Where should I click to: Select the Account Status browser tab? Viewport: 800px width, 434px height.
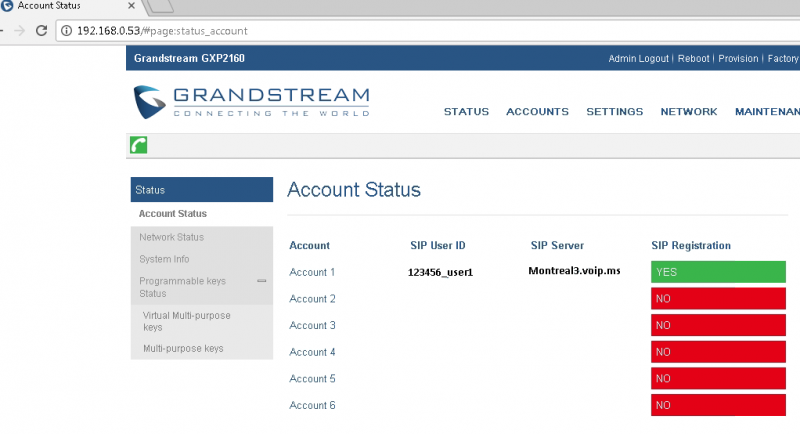tap(69, 6)
